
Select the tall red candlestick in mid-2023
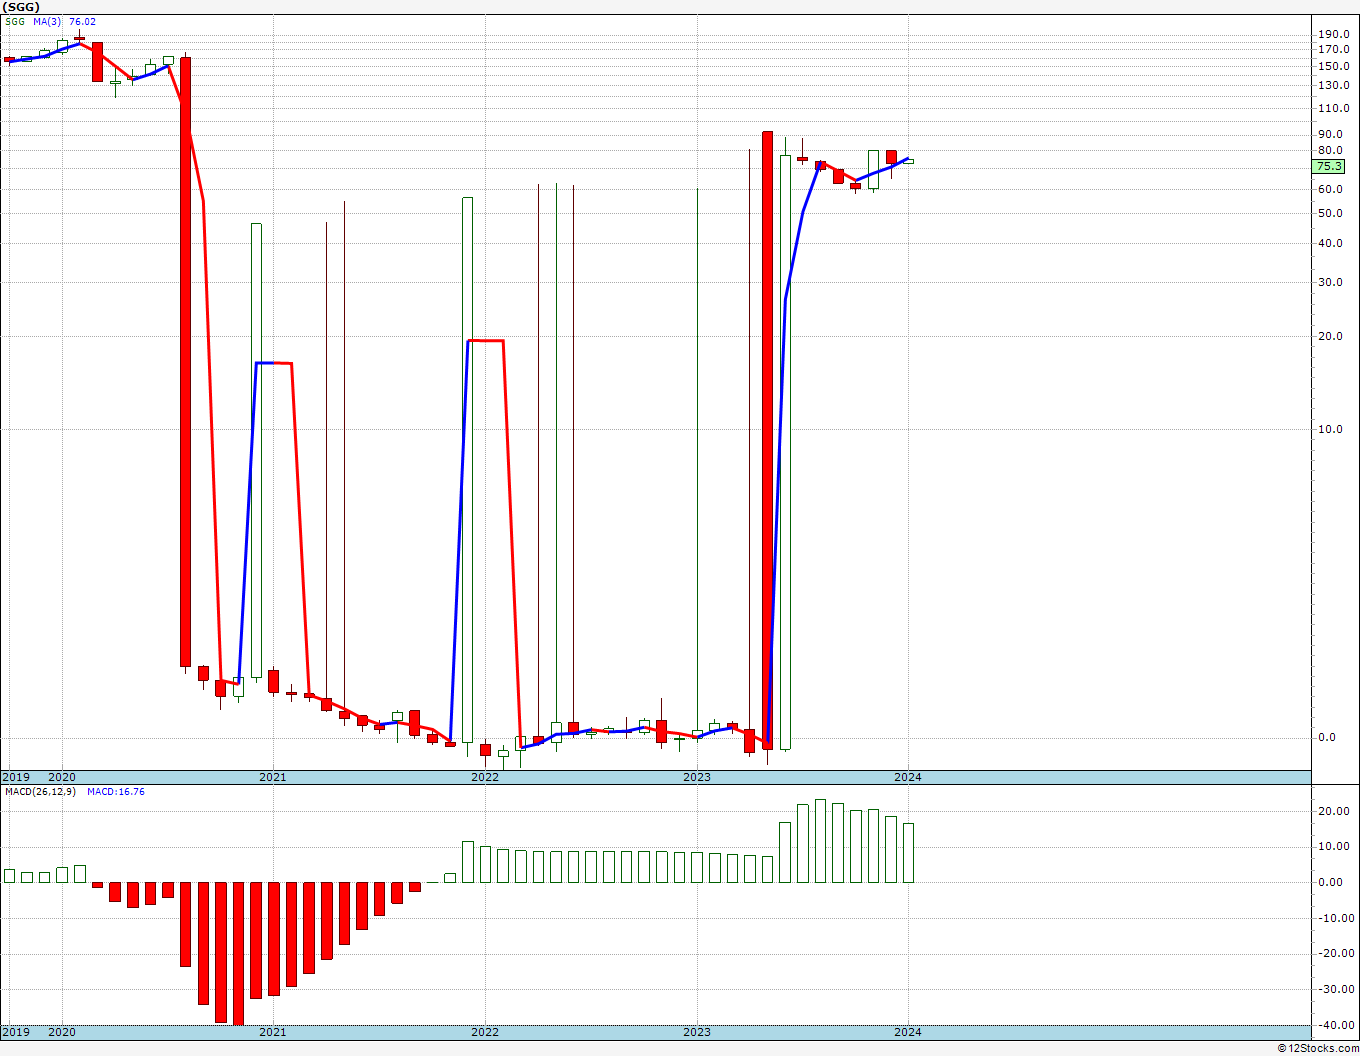767,440
